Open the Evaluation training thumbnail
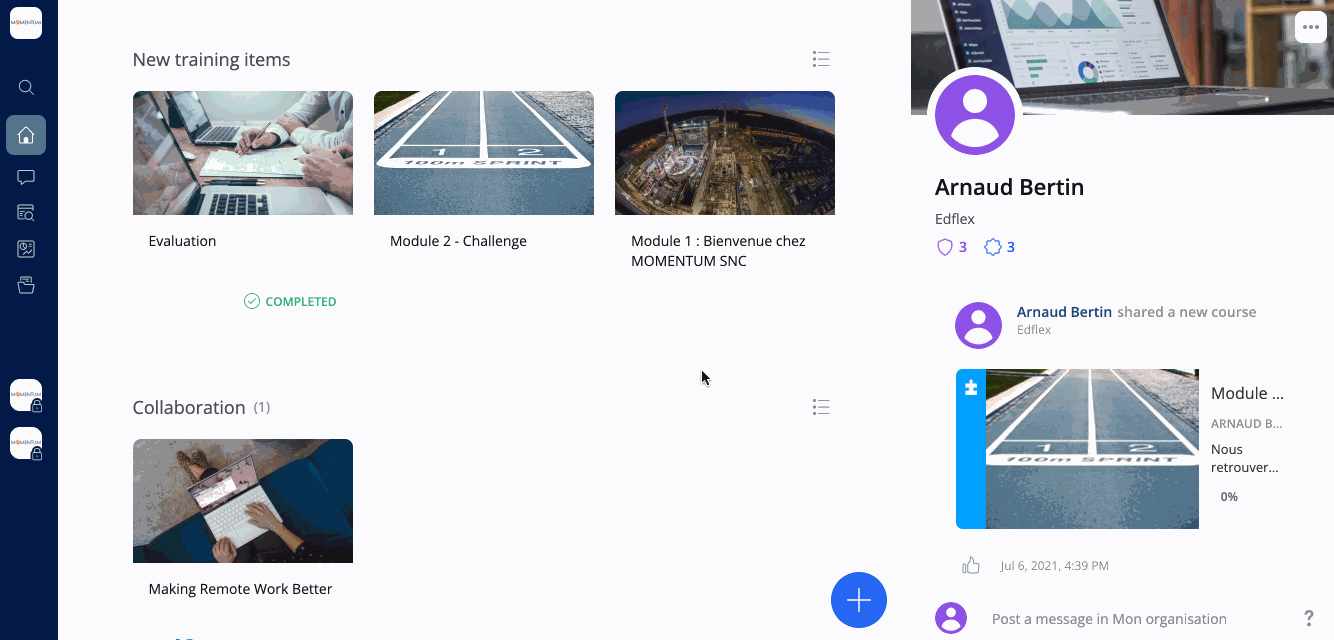This screenshot has width=1334, height=640. [x=243, y=153]
